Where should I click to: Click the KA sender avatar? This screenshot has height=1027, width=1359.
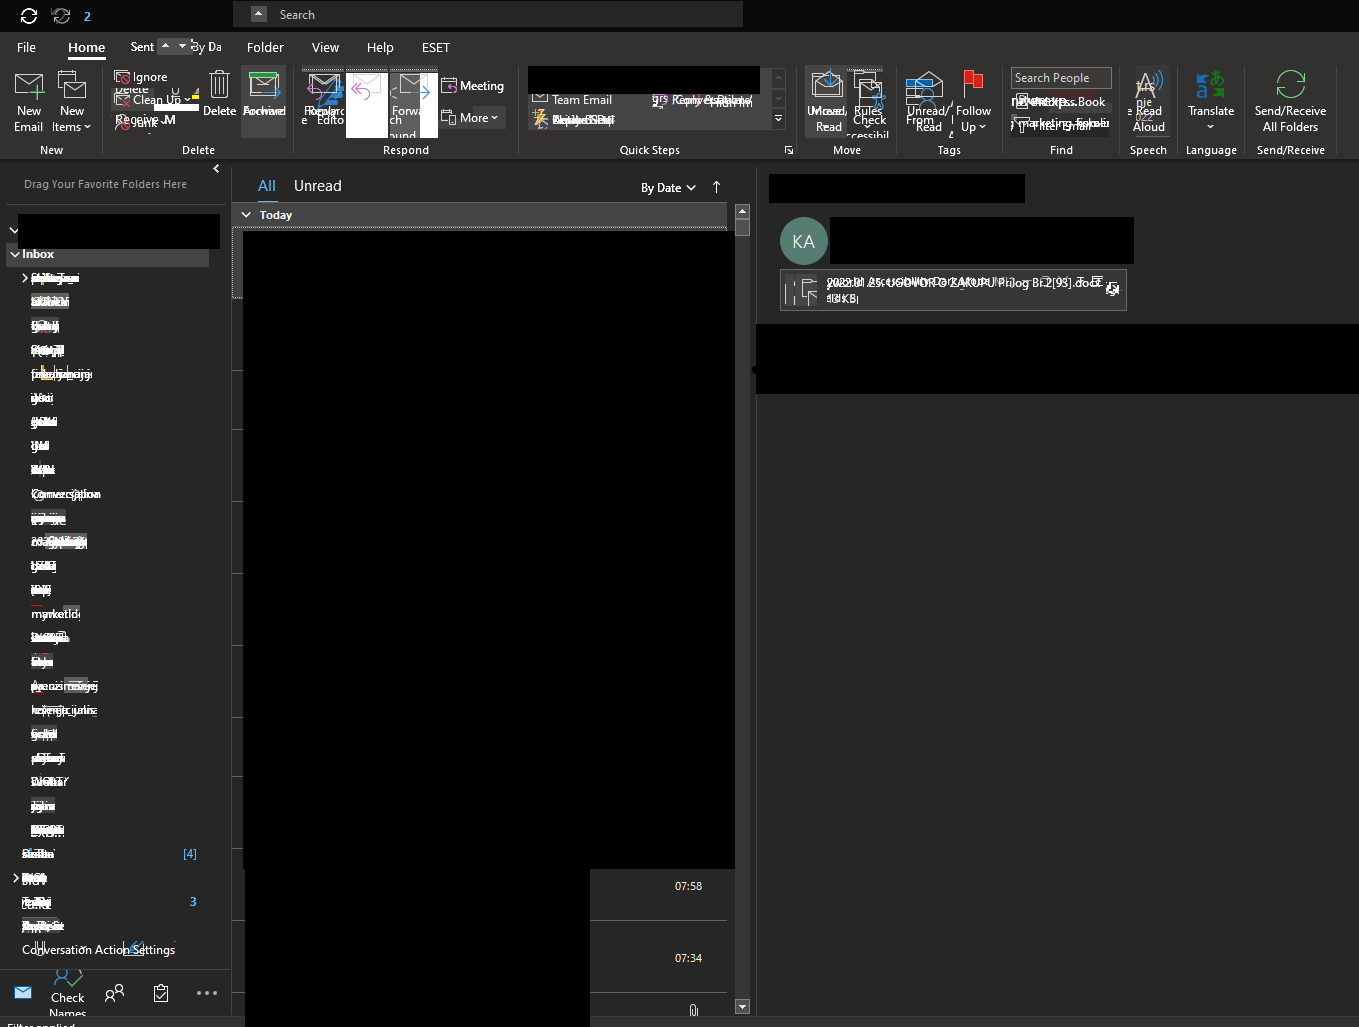click(804, 241)
